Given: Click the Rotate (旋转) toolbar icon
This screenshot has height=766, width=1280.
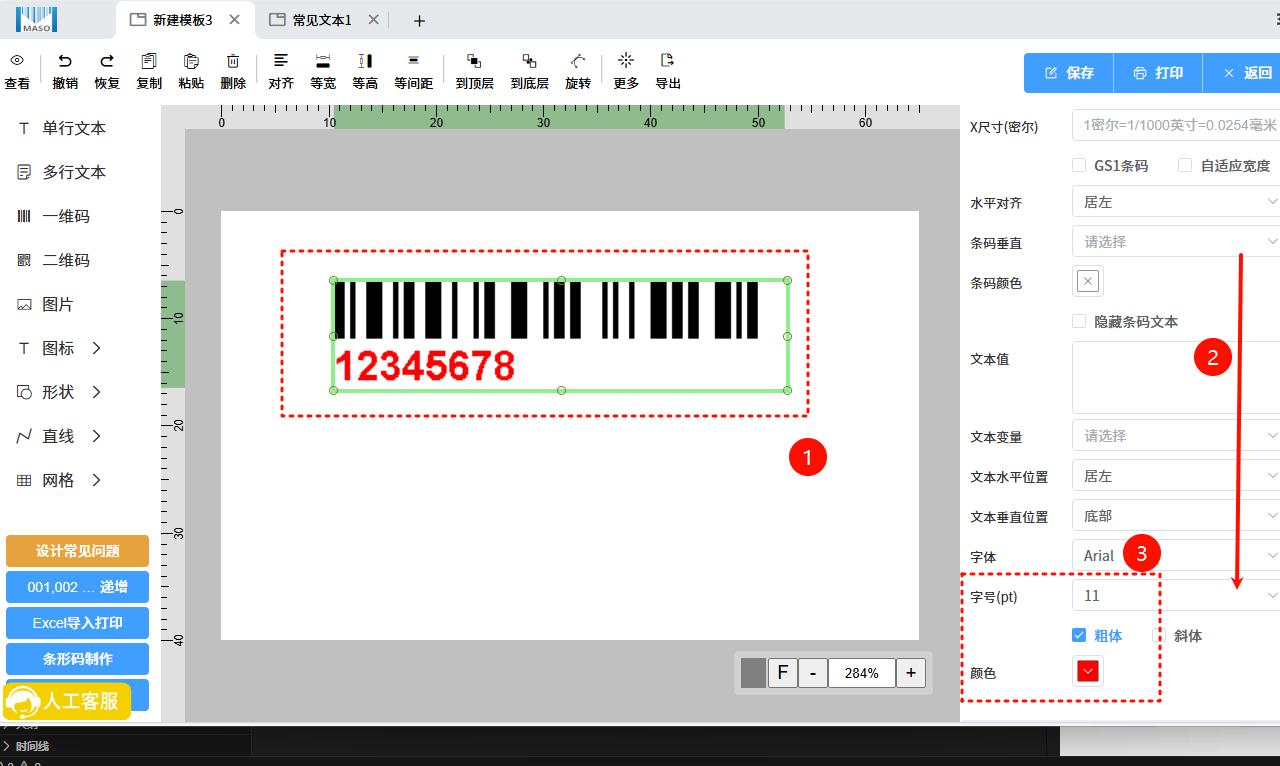Looking at the screenshot, I should pos(578,62).
